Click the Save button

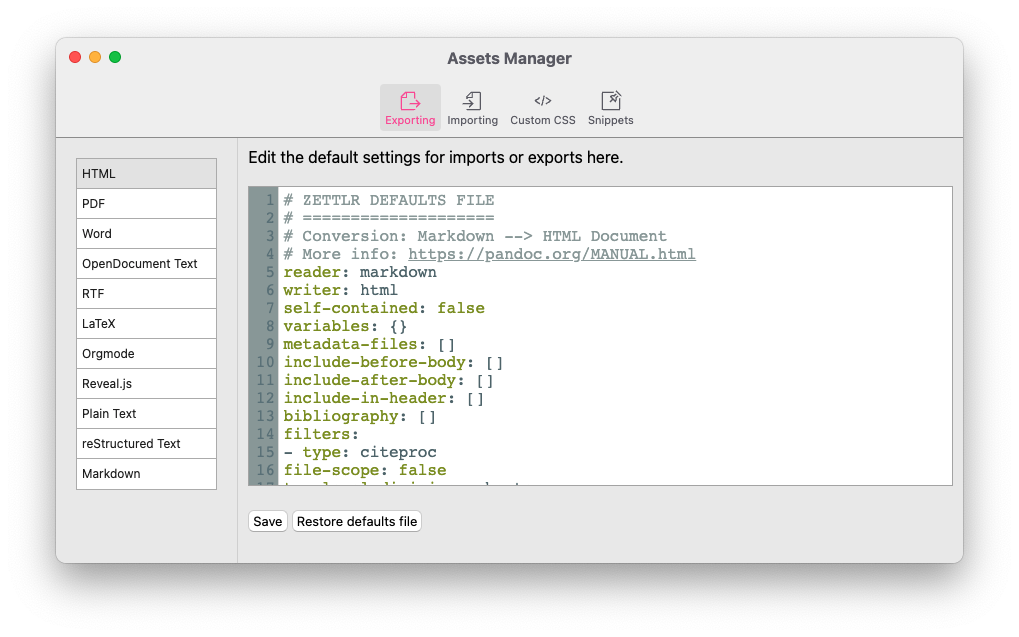click(267, 520)
